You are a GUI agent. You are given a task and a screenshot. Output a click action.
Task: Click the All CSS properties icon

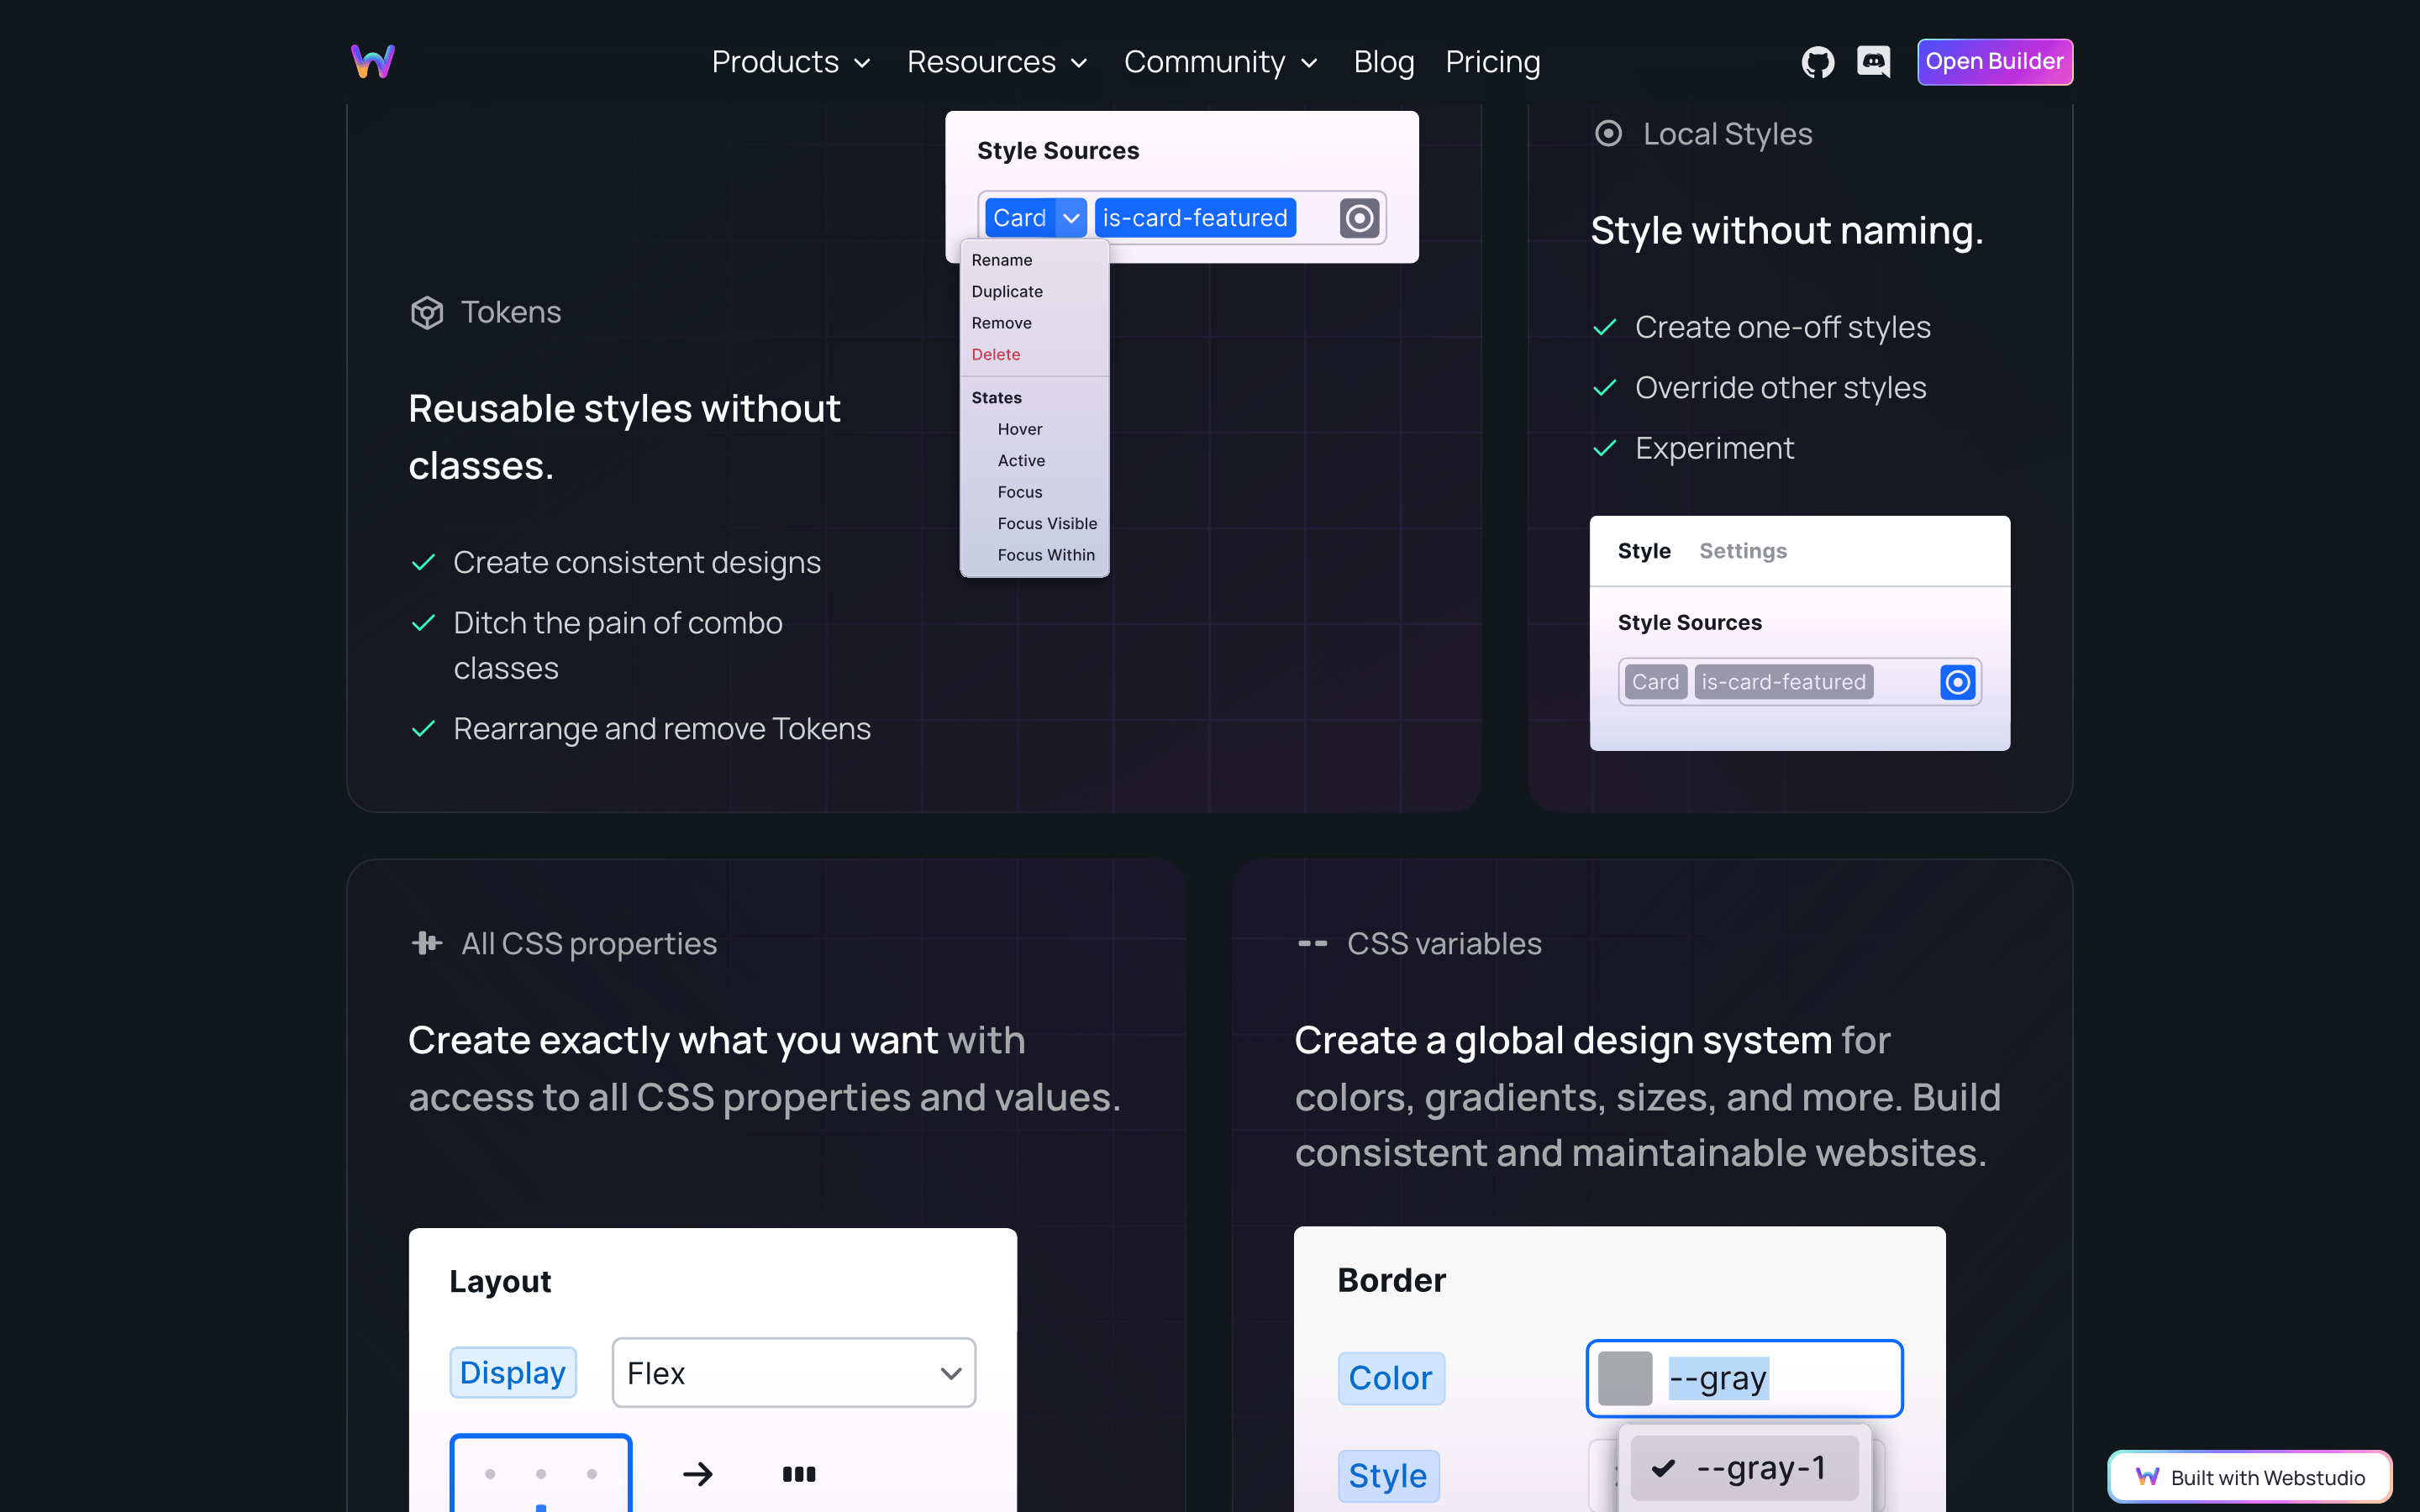[x=427, y=943]
